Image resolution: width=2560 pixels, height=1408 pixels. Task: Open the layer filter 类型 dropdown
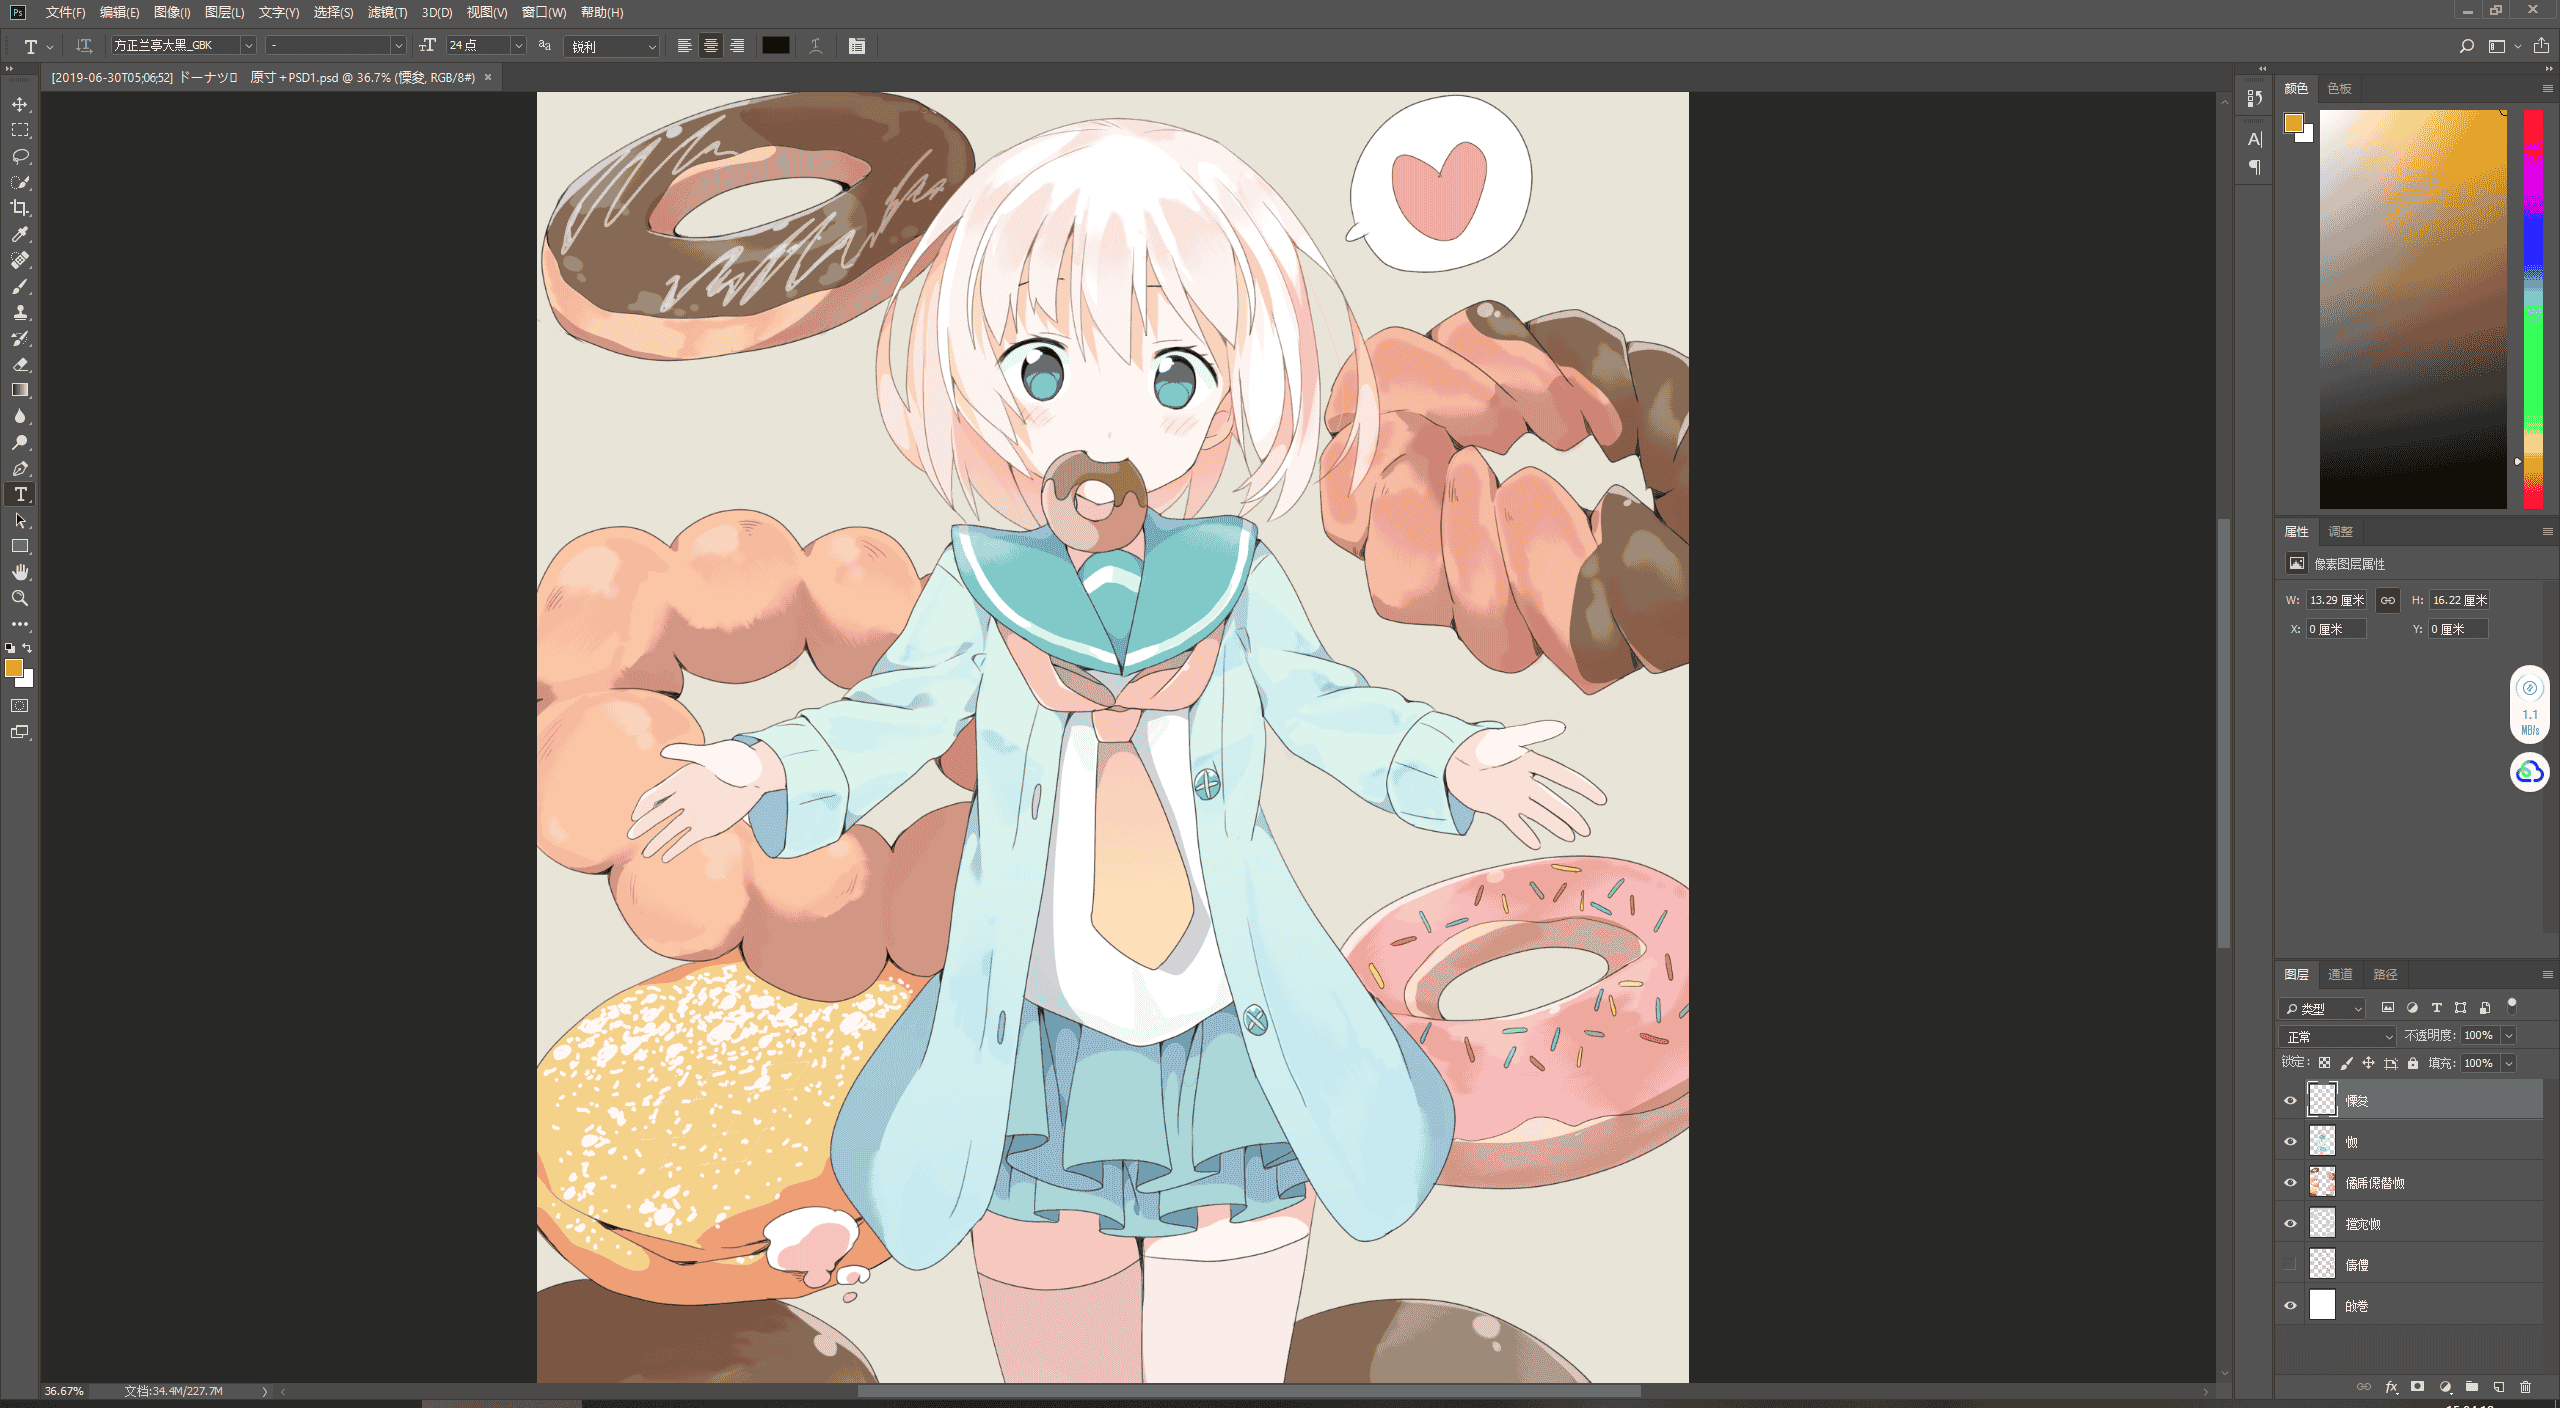coord(2322,1008)
